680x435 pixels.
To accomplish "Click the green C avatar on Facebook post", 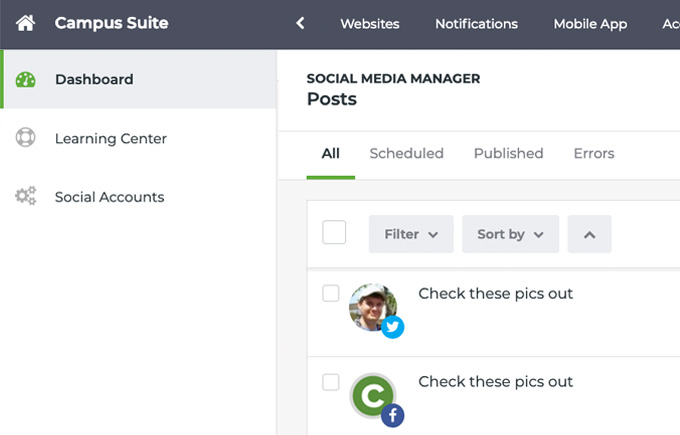I will pyautogui.click(x=372, y=395).
